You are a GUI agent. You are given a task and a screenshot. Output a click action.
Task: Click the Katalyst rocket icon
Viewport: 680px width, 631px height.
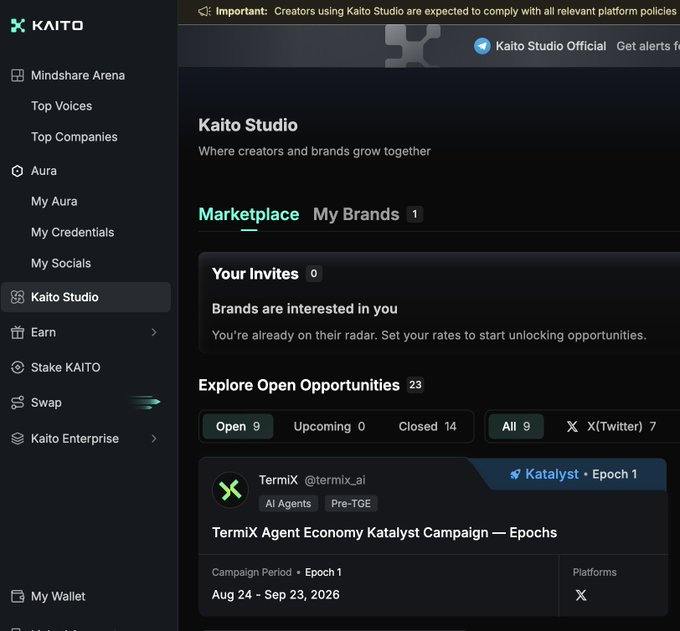(x=515, y=474)
